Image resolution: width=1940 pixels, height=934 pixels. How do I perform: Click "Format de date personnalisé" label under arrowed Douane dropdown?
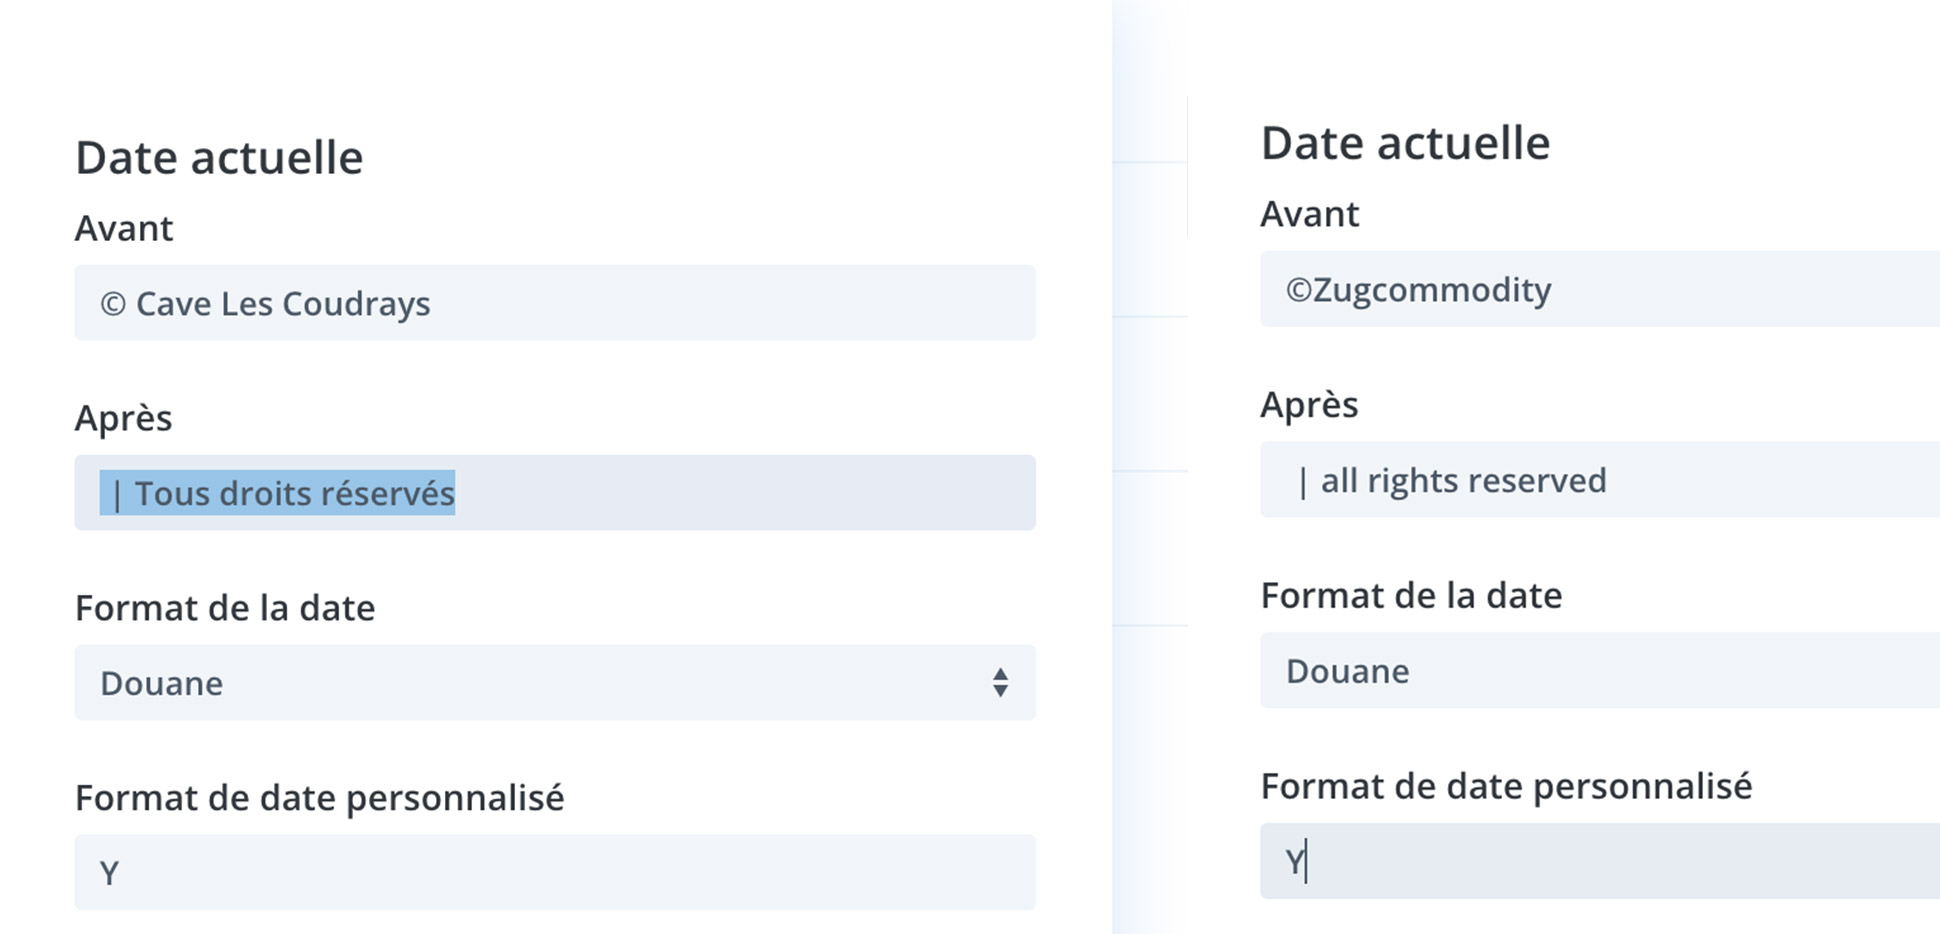point(319,798)
